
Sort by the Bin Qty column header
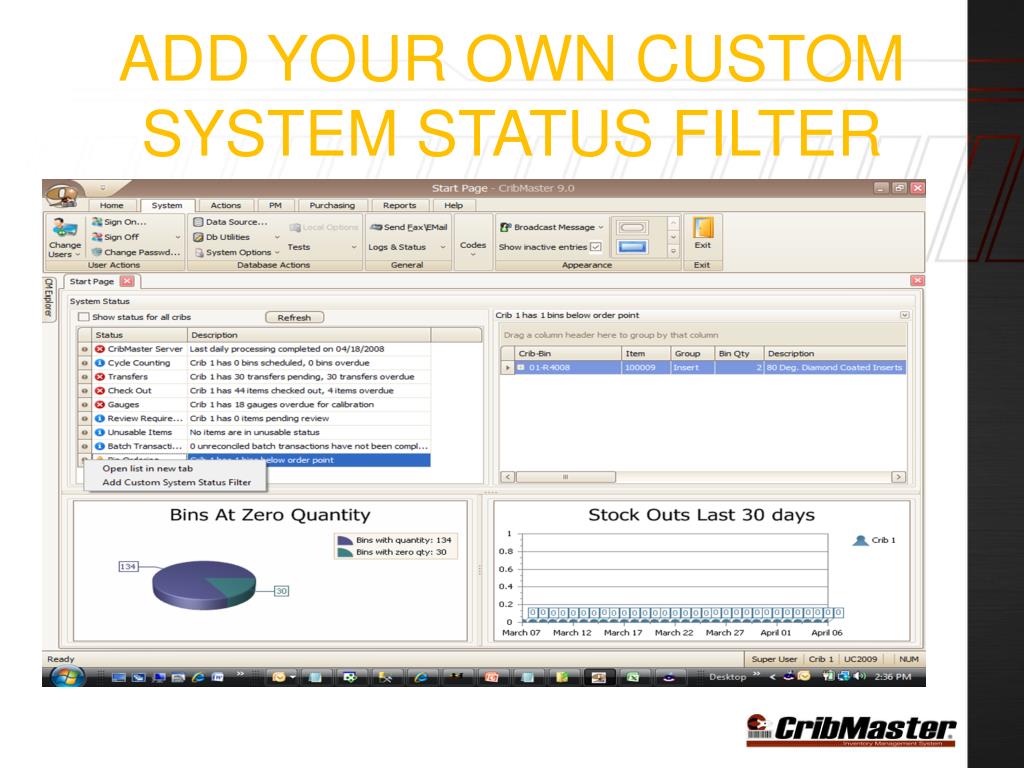[x=738, y=353]
